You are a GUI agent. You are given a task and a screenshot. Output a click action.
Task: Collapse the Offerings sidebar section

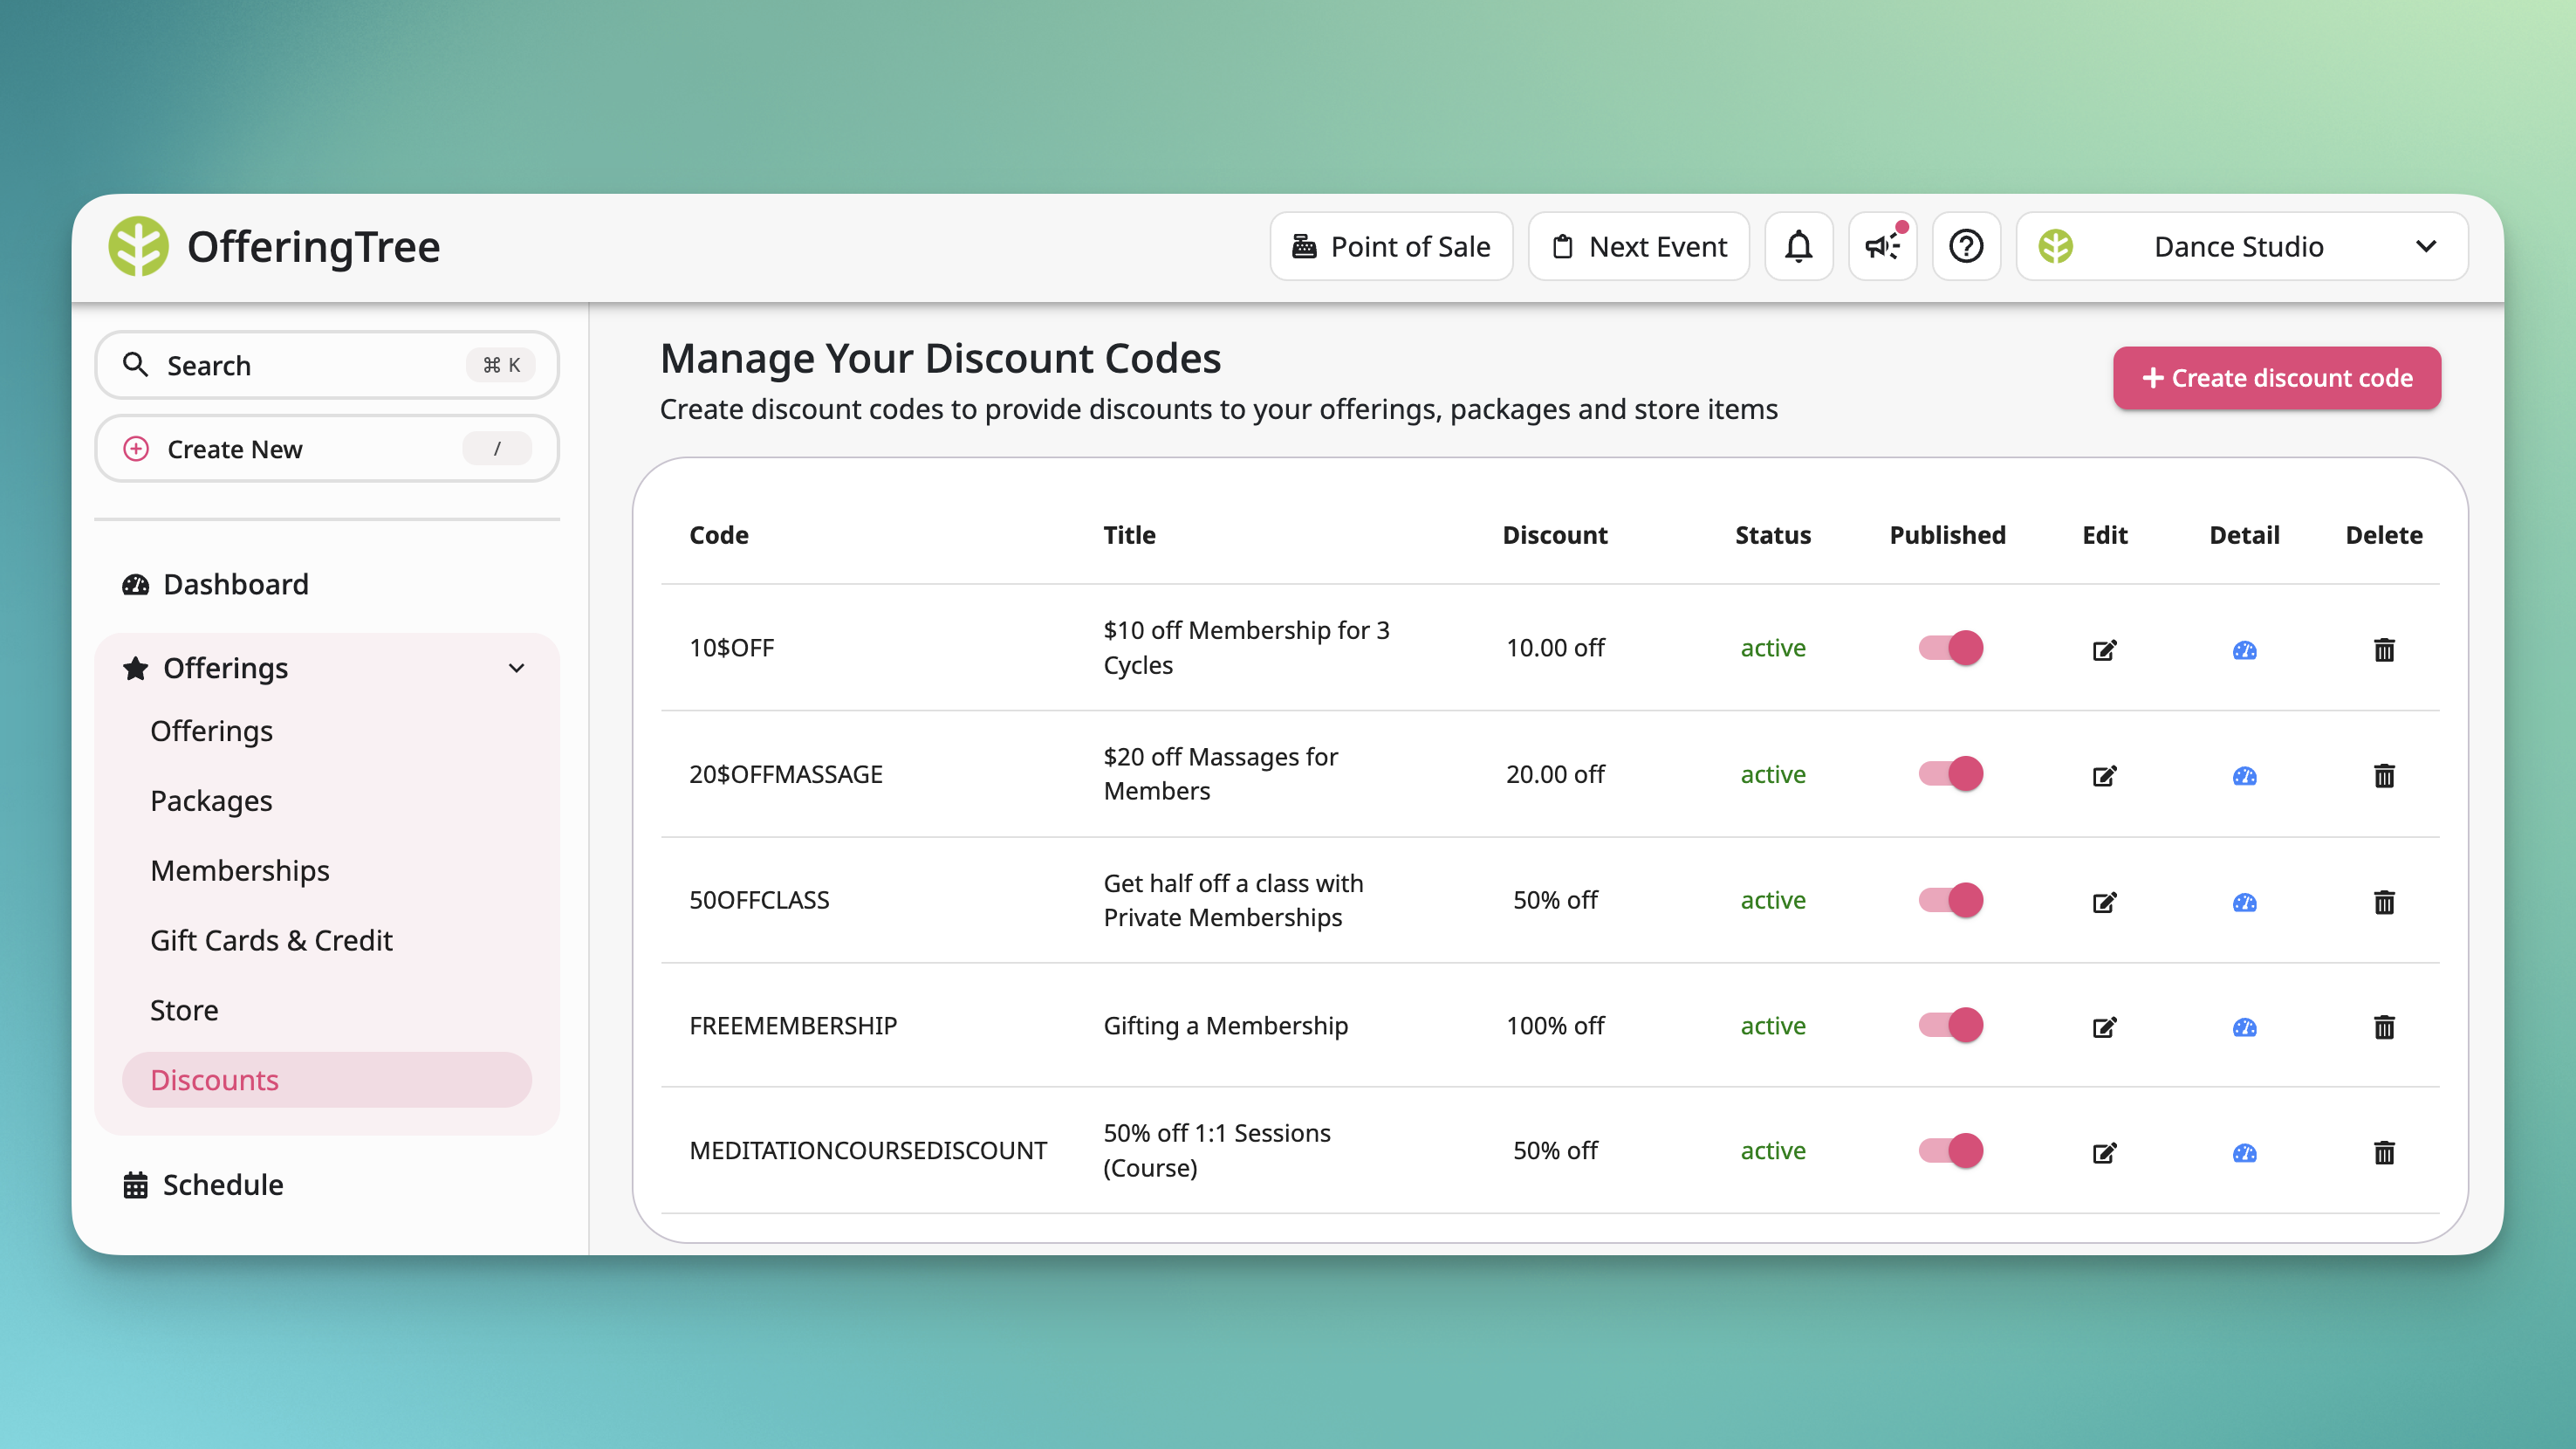tap(516, 668)
